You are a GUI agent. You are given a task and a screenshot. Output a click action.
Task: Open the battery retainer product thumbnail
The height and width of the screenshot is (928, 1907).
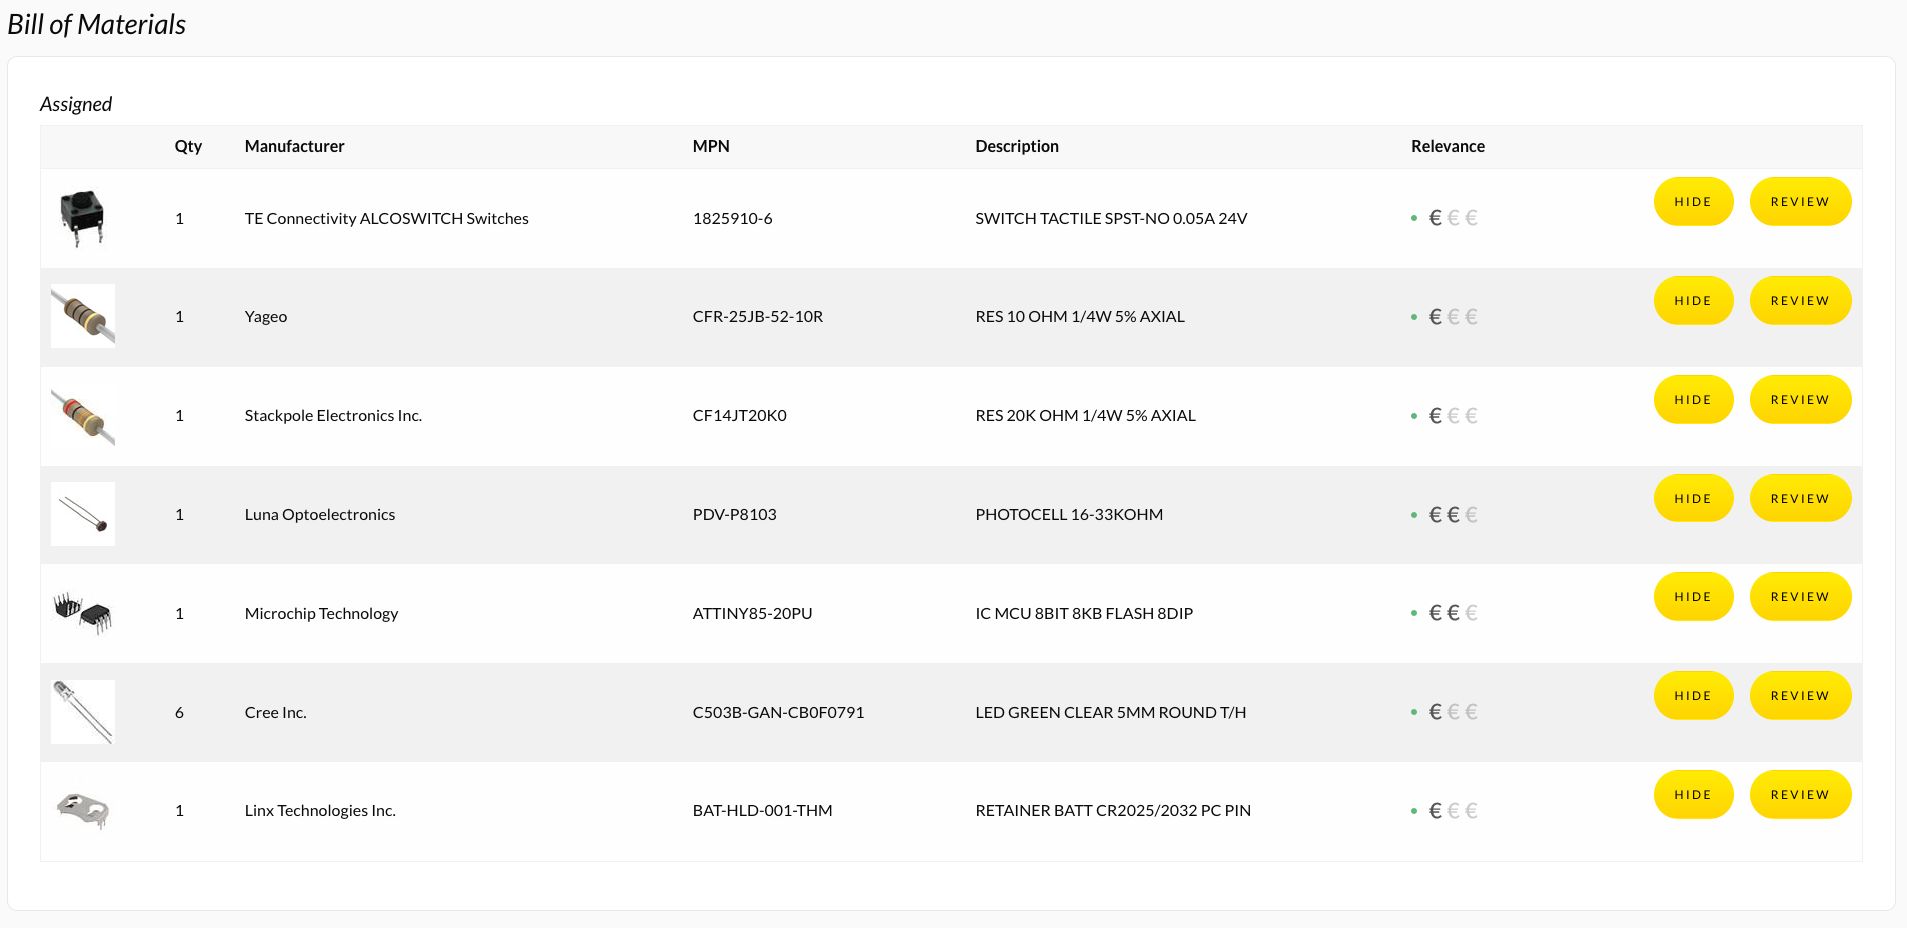82,810
